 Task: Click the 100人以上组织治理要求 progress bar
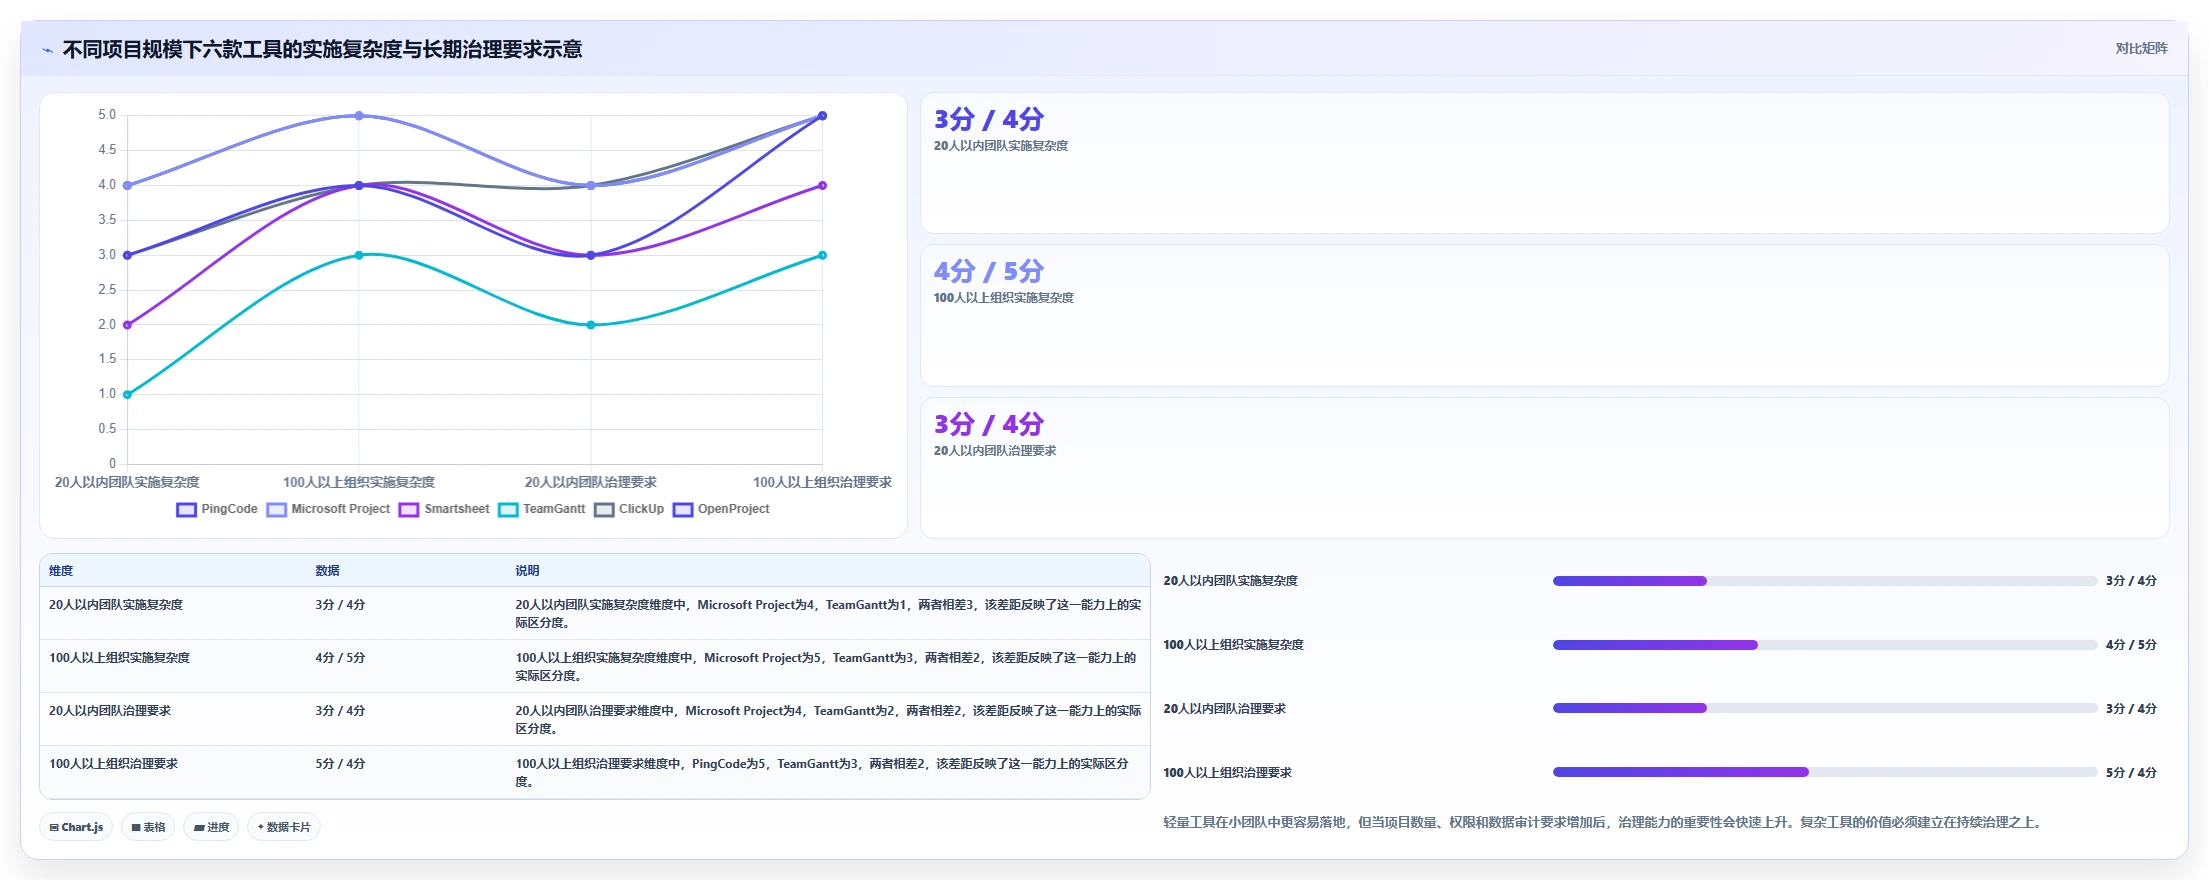pos(1825,772)
